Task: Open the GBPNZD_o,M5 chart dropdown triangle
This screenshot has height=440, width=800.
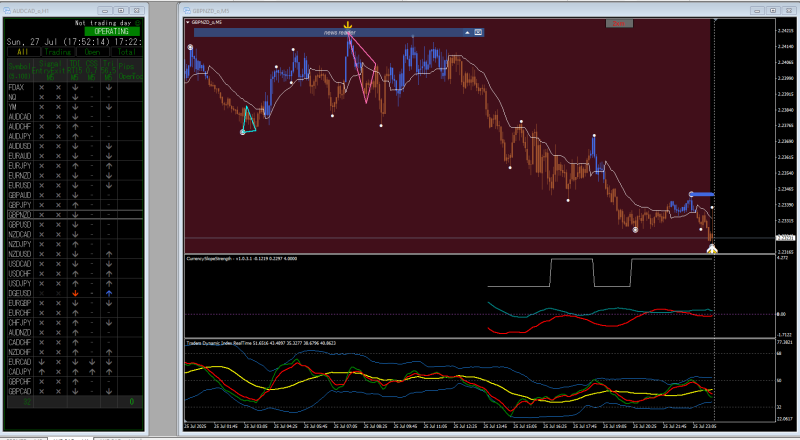Action: pos(188,22)
